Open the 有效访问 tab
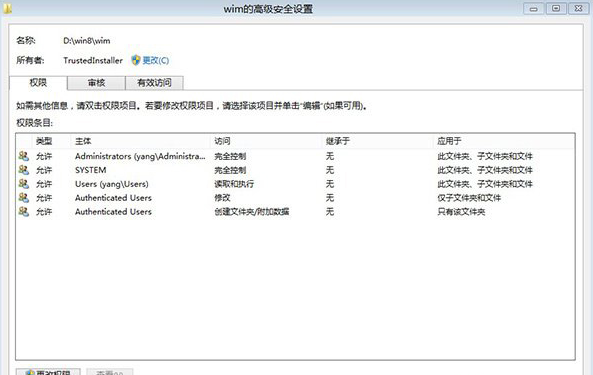Viewport: 593px width, 375px height. pyautogui.click(x=154, y=83)
